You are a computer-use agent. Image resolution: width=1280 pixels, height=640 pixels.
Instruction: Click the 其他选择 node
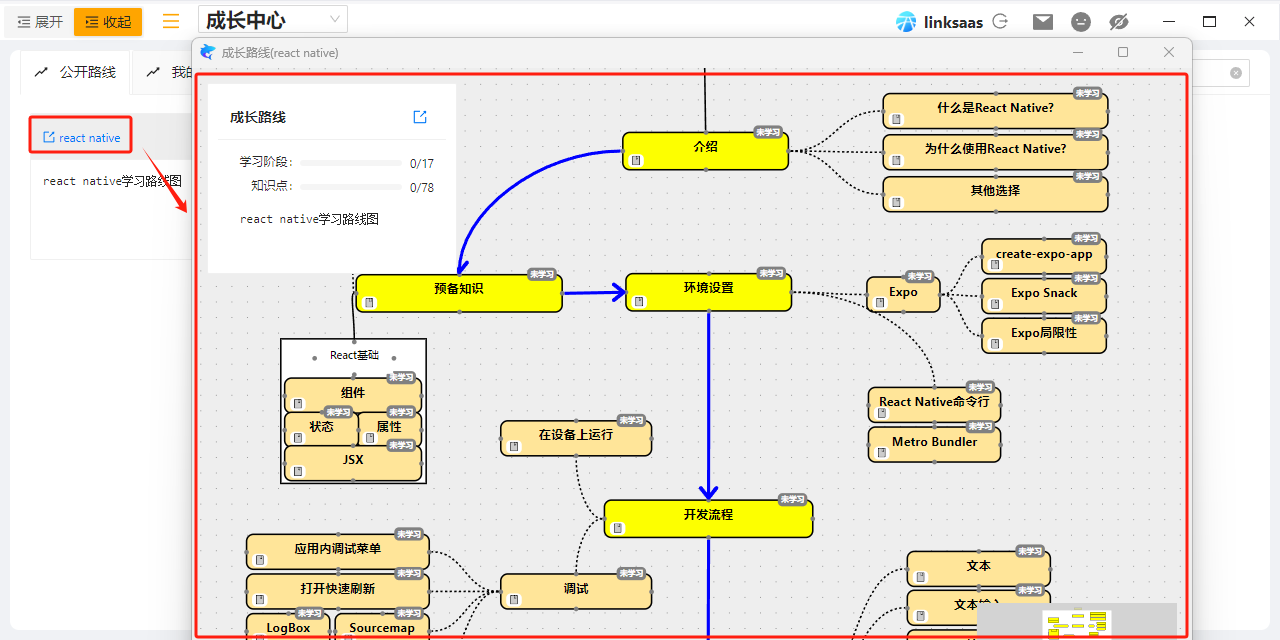click(x=995, y=193)
